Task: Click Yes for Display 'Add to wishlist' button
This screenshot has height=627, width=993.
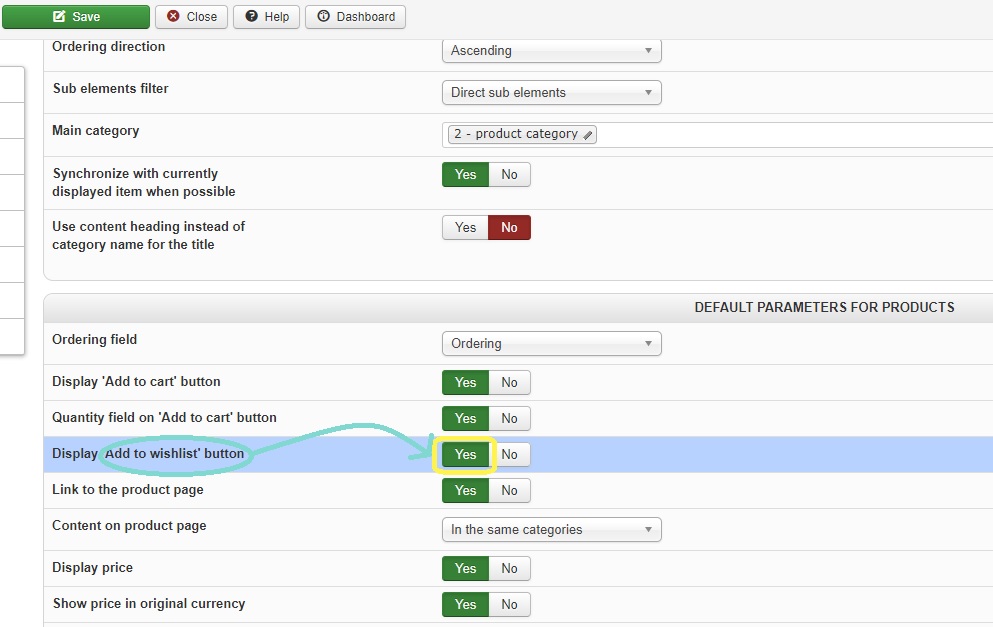Action: (x=465, y=454)
